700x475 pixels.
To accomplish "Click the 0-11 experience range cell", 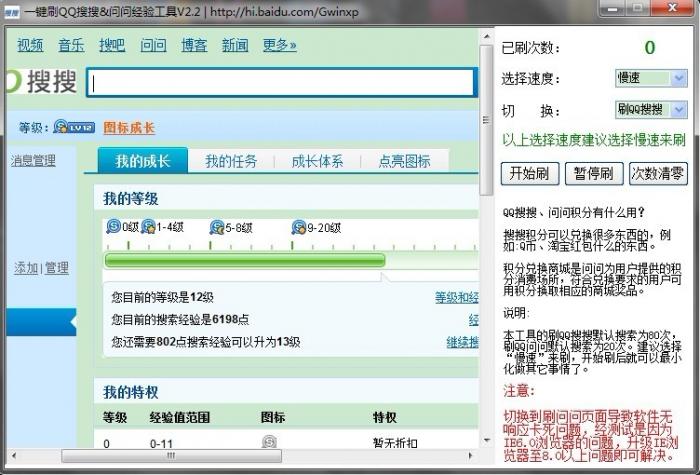I will click(x=161, y=444).
